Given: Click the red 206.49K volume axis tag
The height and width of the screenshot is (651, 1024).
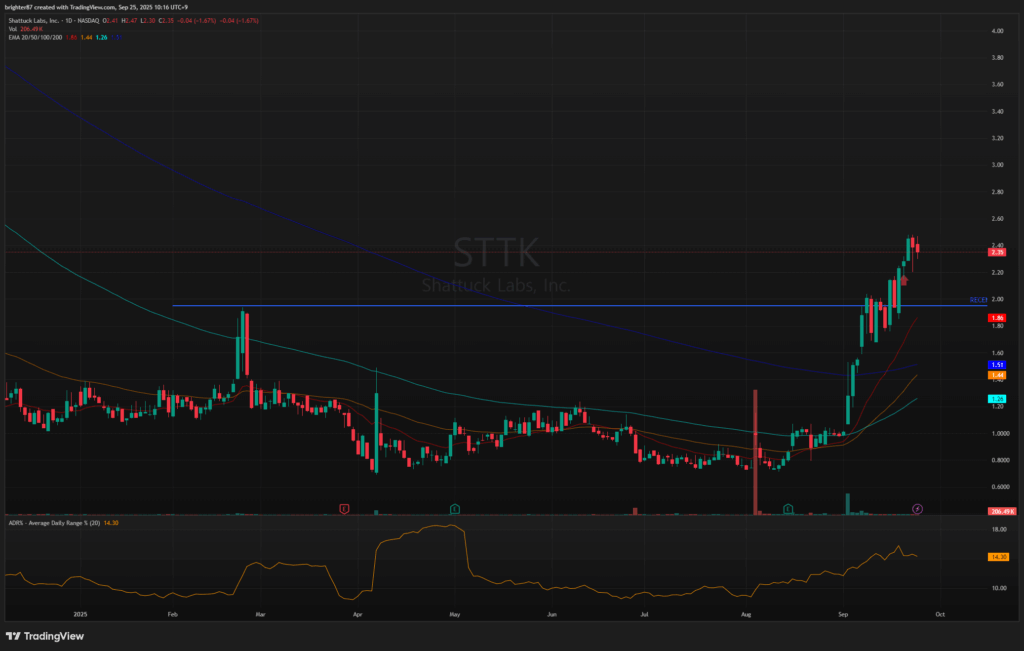Looking at the screenshot, I should pyautogui.click(x=1002, y=511).
